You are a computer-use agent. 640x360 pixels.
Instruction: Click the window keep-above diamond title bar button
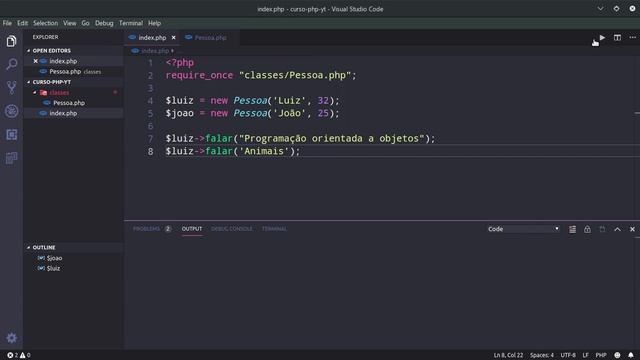pos(616,9)
